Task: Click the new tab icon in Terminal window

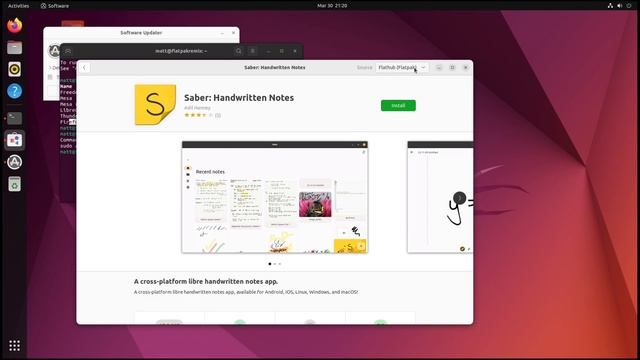Action: click(68, 51)
